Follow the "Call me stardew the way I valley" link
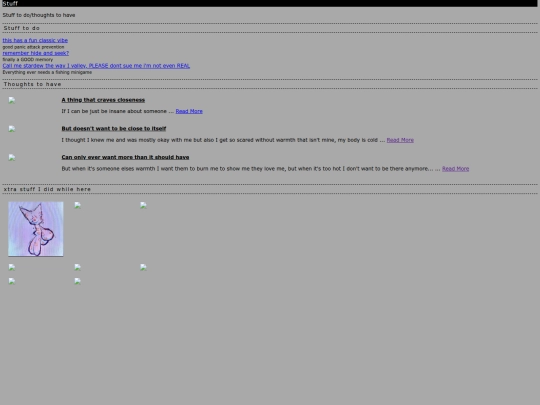This screenshot has height=405, width=540. (x=96, y=66)
